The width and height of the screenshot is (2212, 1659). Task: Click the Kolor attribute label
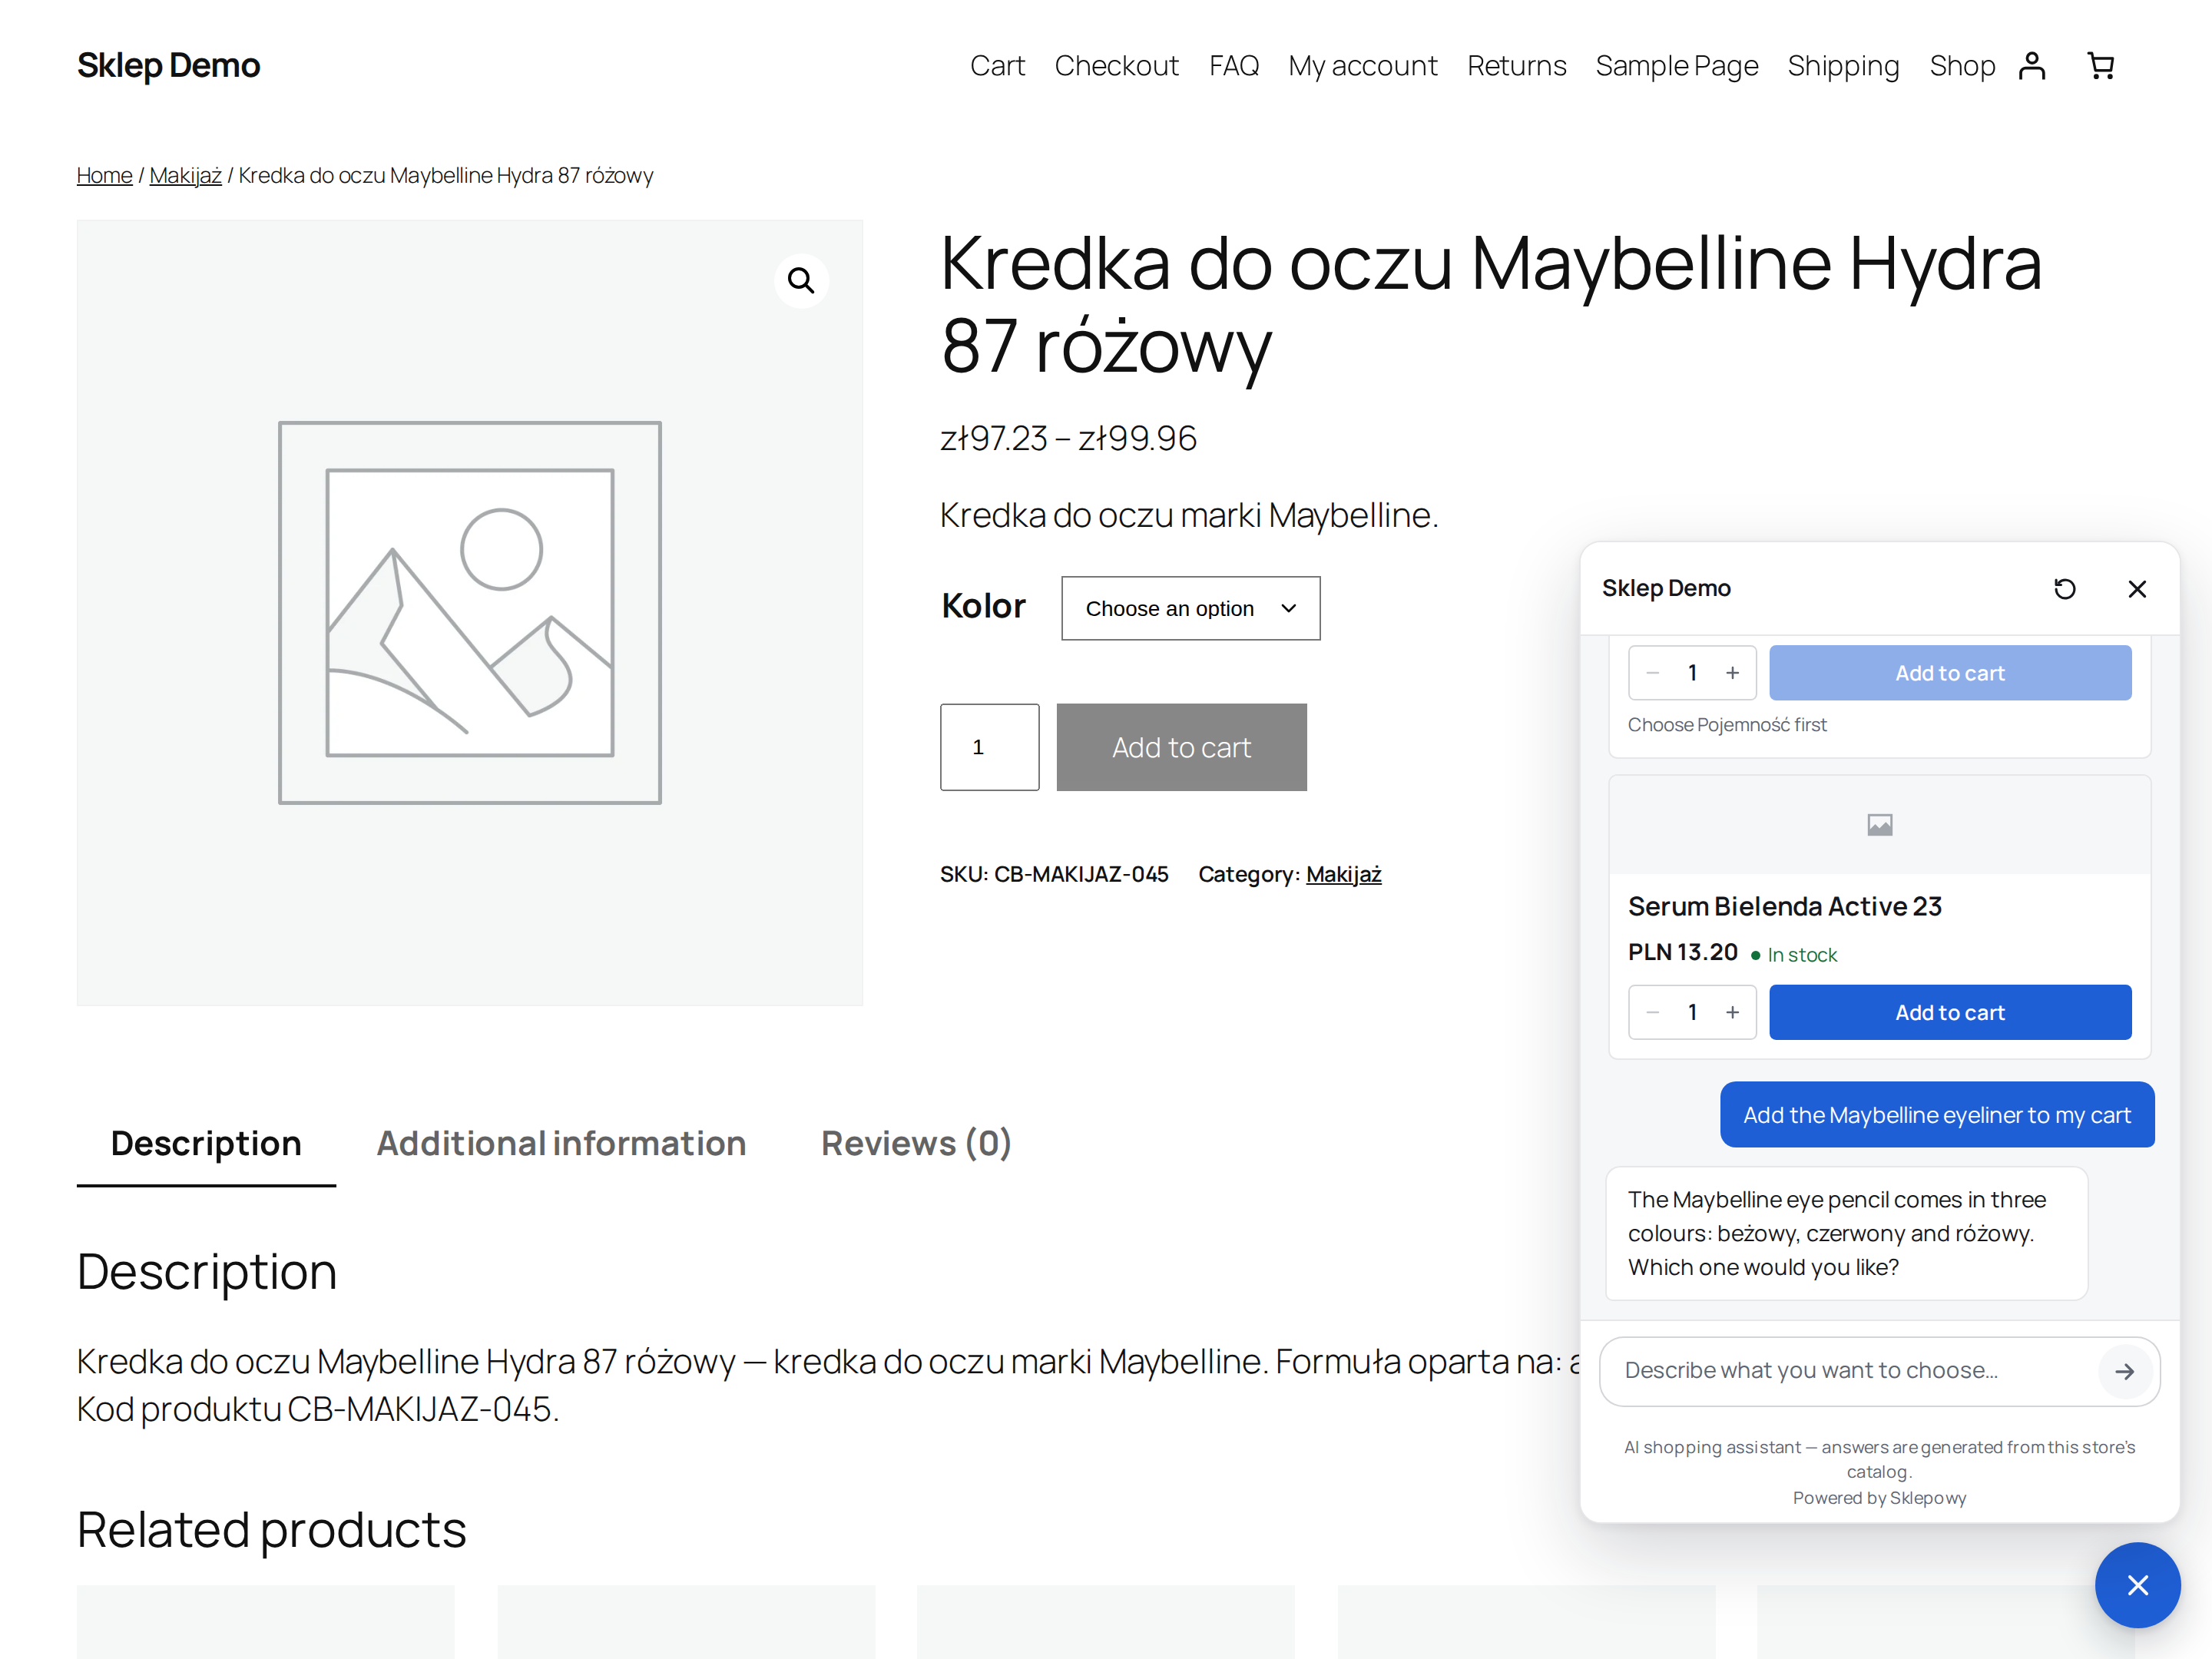(983, 606)
